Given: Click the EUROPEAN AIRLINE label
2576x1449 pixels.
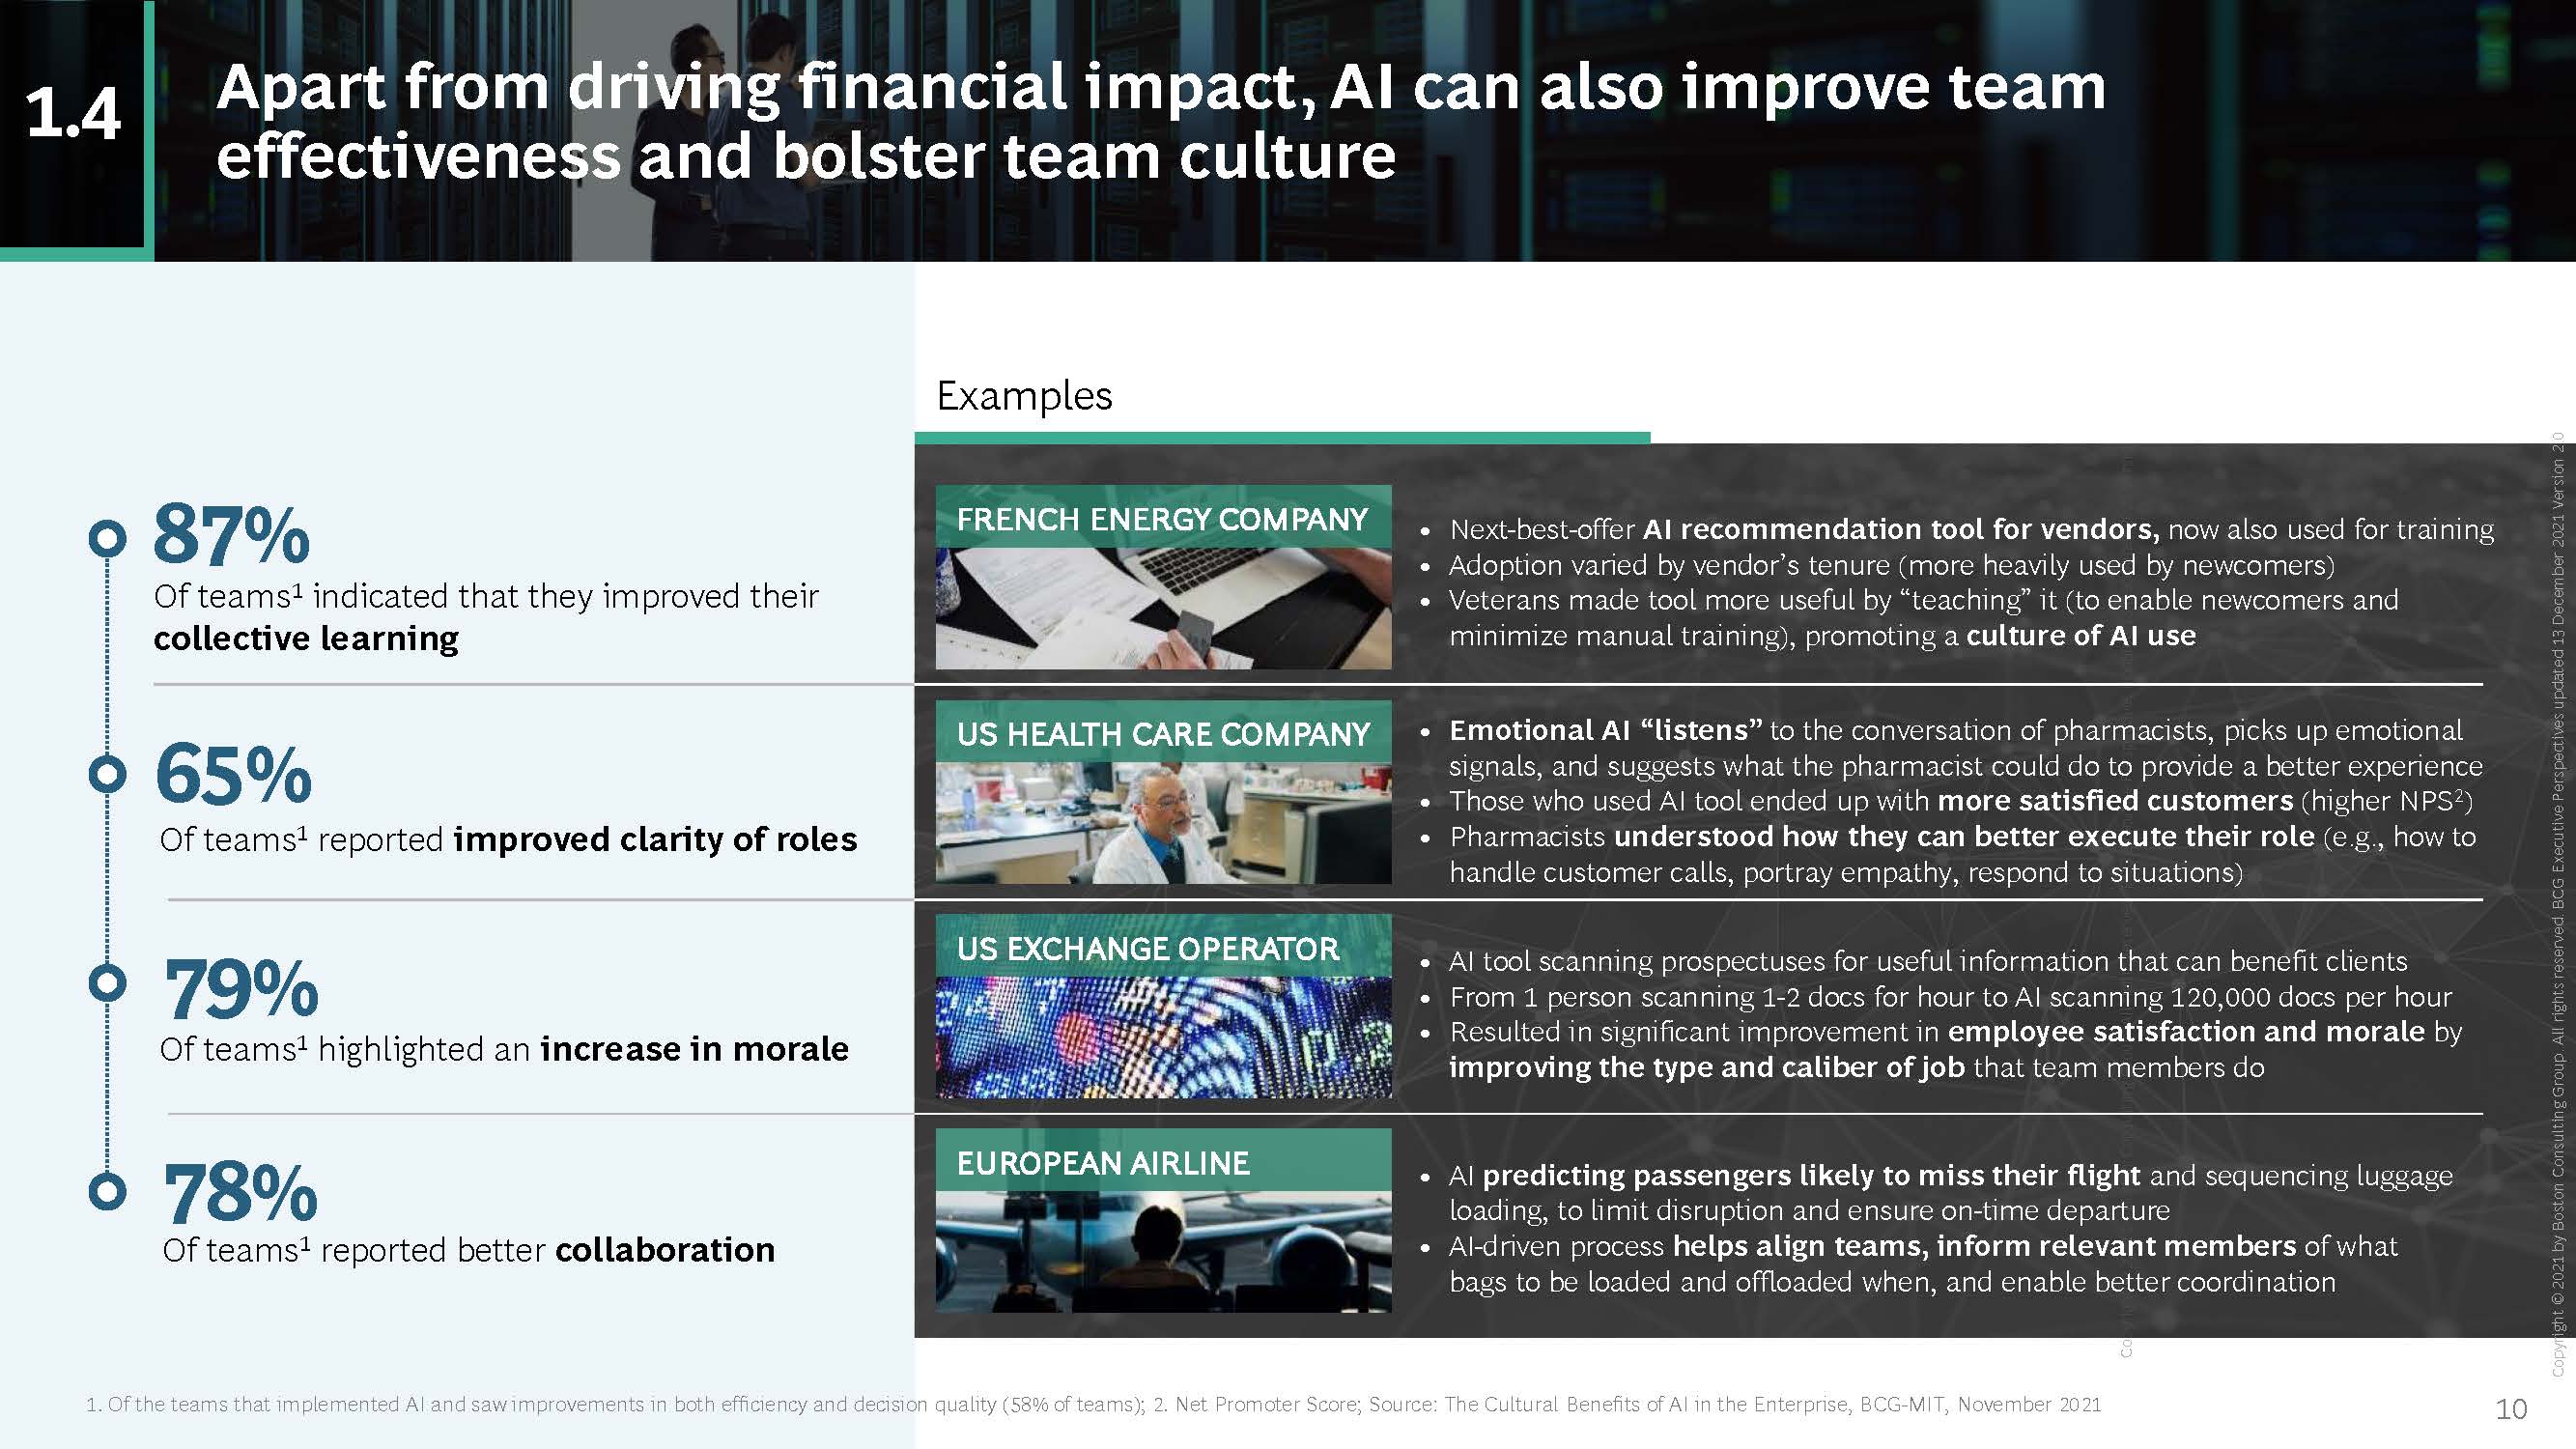Looking at the screenshot, I should (x=1103, y=1163).
